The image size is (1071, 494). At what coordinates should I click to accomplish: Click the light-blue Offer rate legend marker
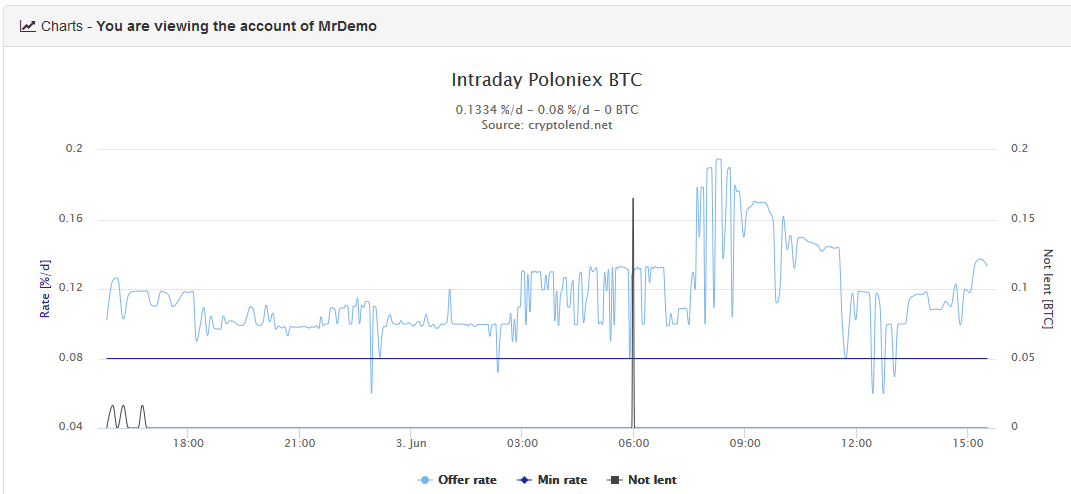(x=426, y=480)
